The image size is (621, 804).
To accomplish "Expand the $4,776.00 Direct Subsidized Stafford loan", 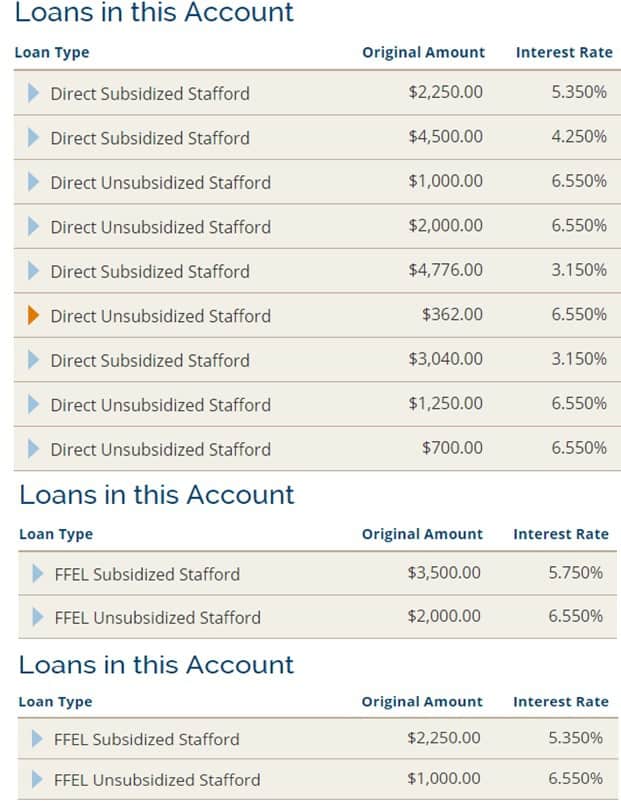I will point(31,272).
